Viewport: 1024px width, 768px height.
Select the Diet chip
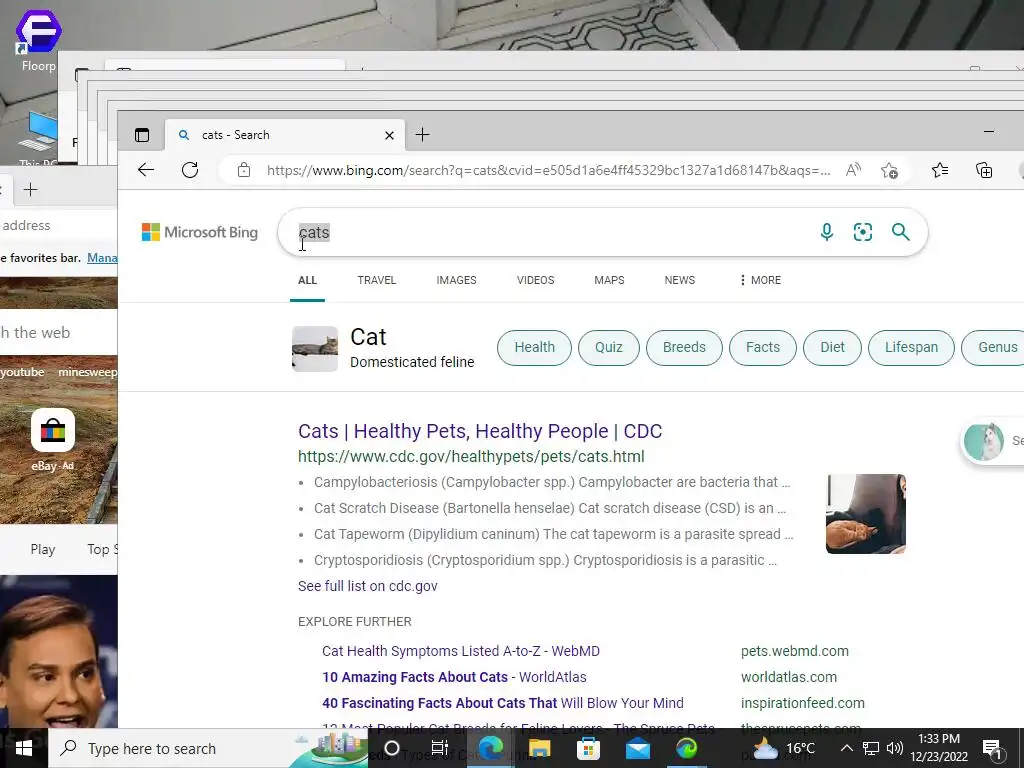tap(833, 347)
